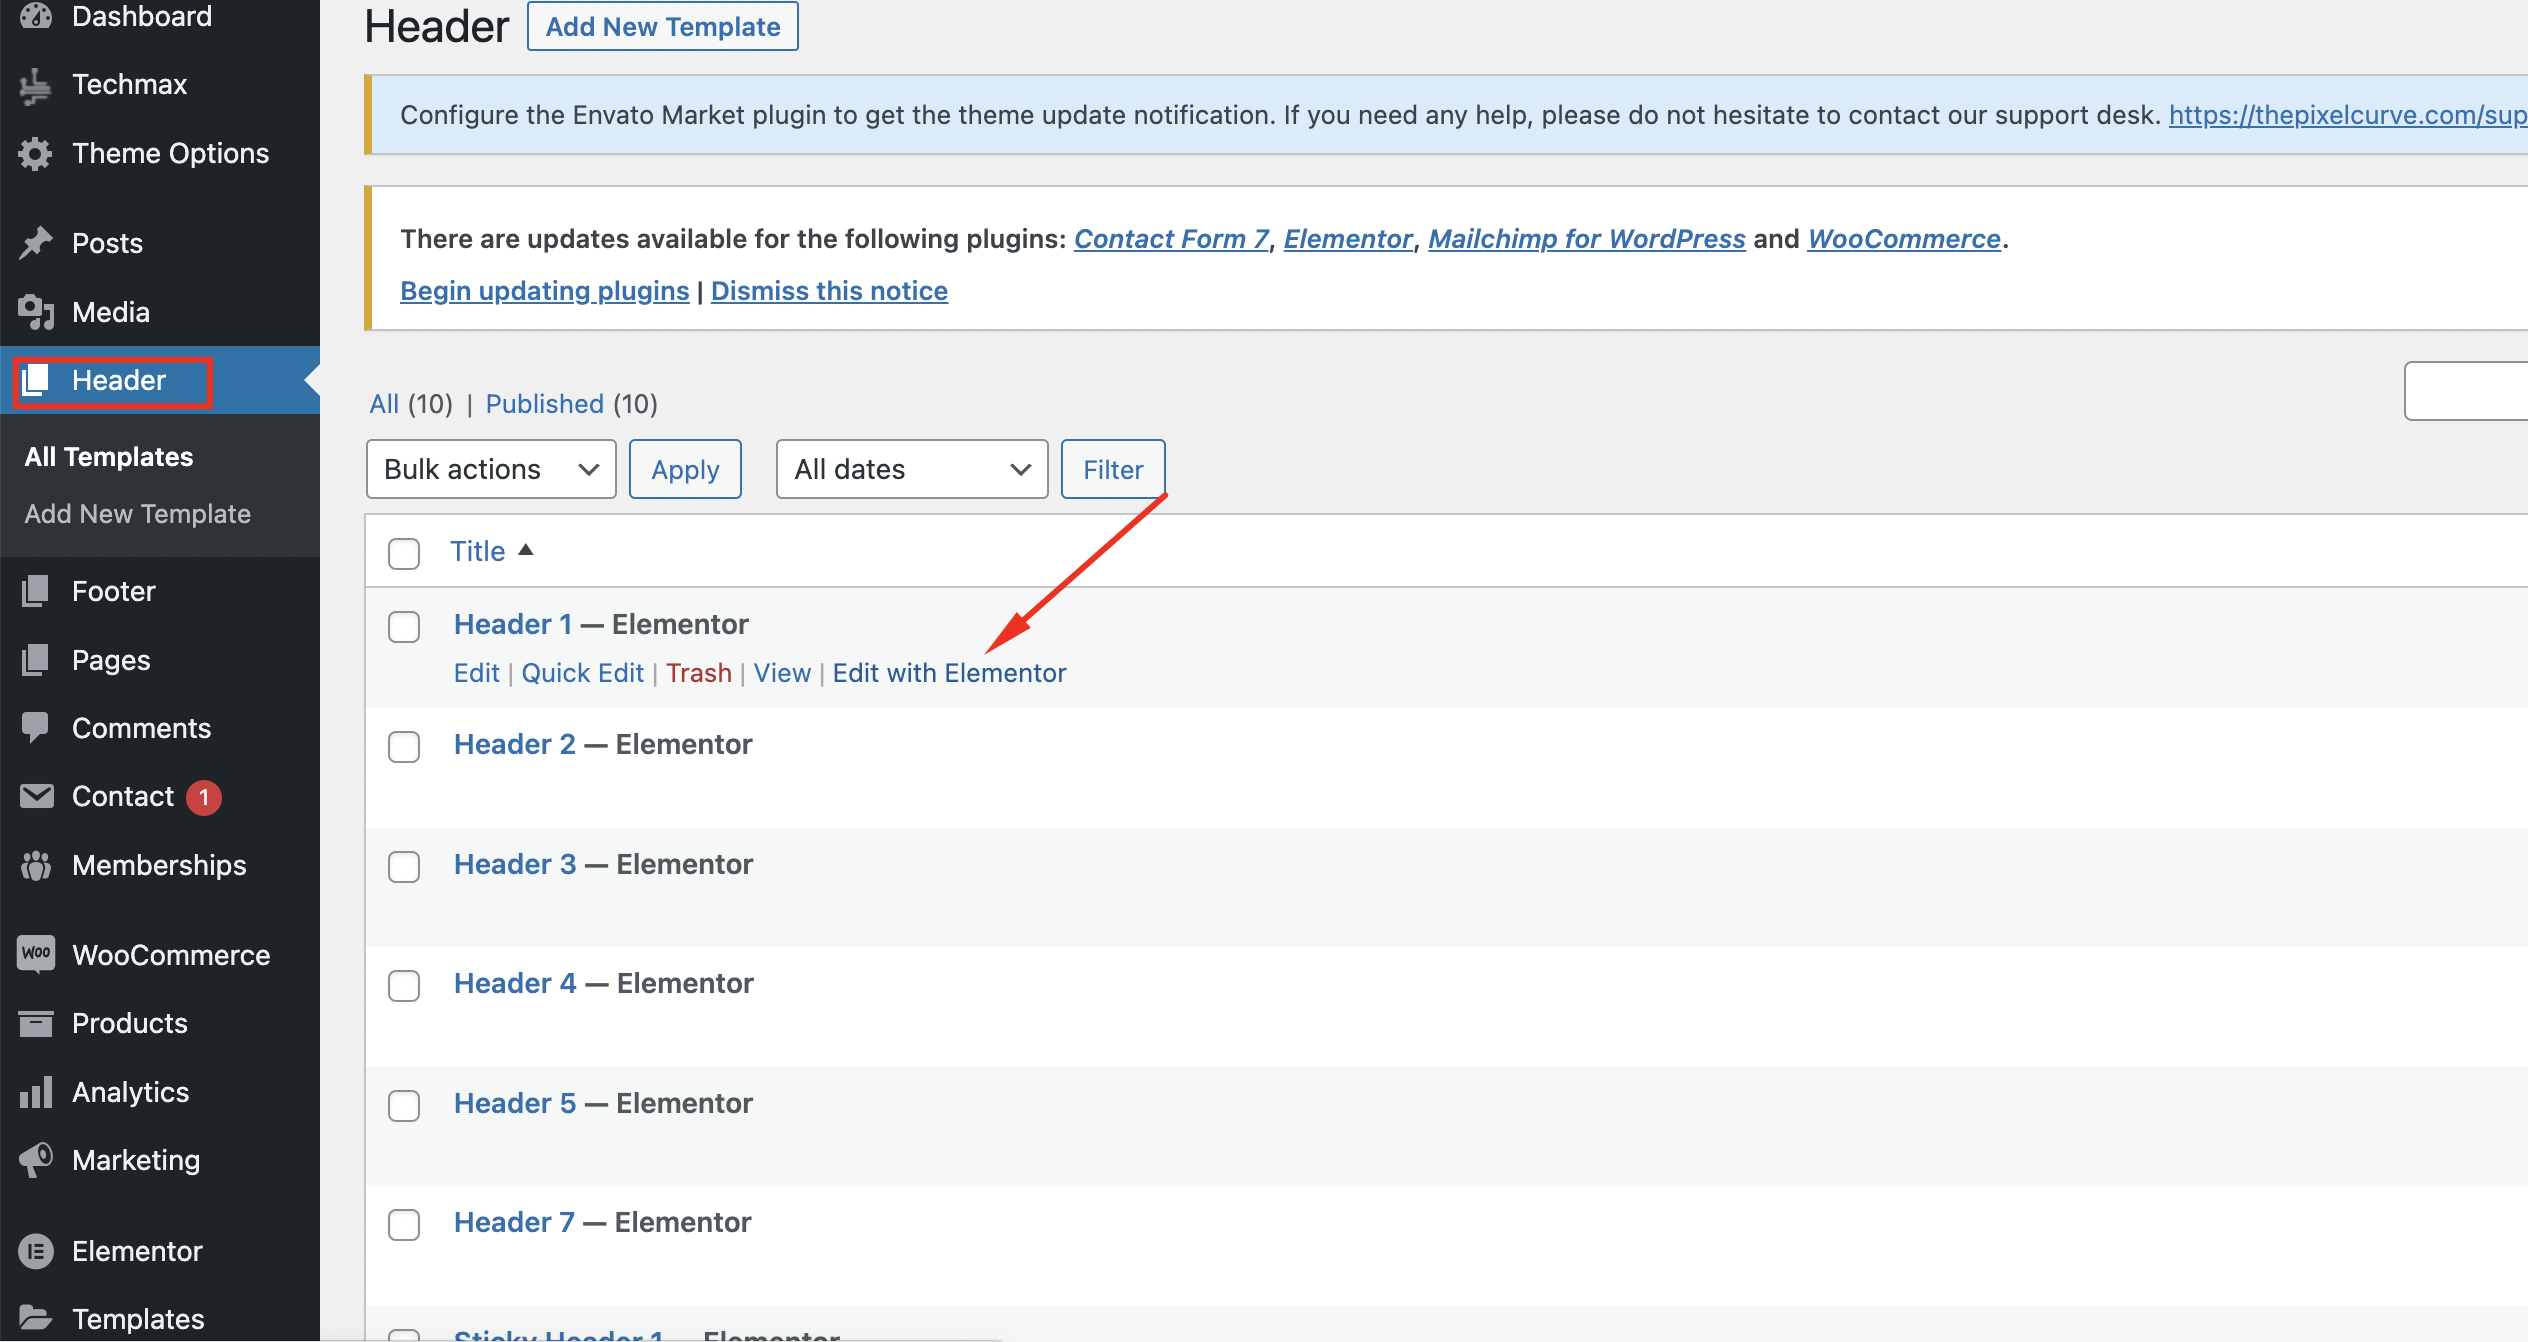Open Header 2 template title

tap(515, 744)
